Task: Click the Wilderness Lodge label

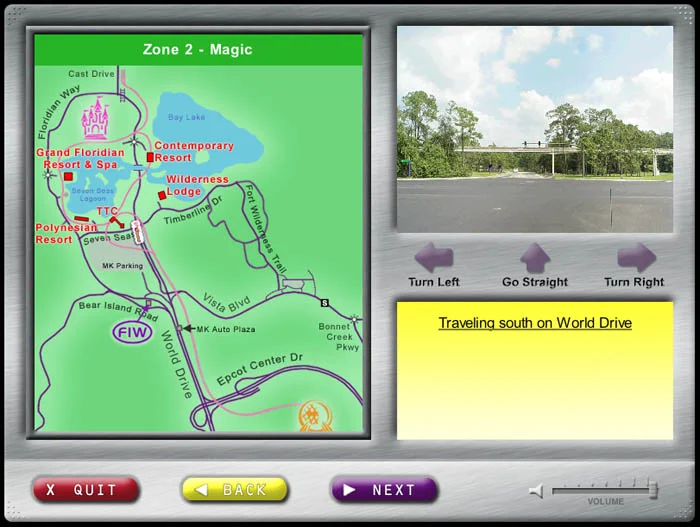Action: 197,185
